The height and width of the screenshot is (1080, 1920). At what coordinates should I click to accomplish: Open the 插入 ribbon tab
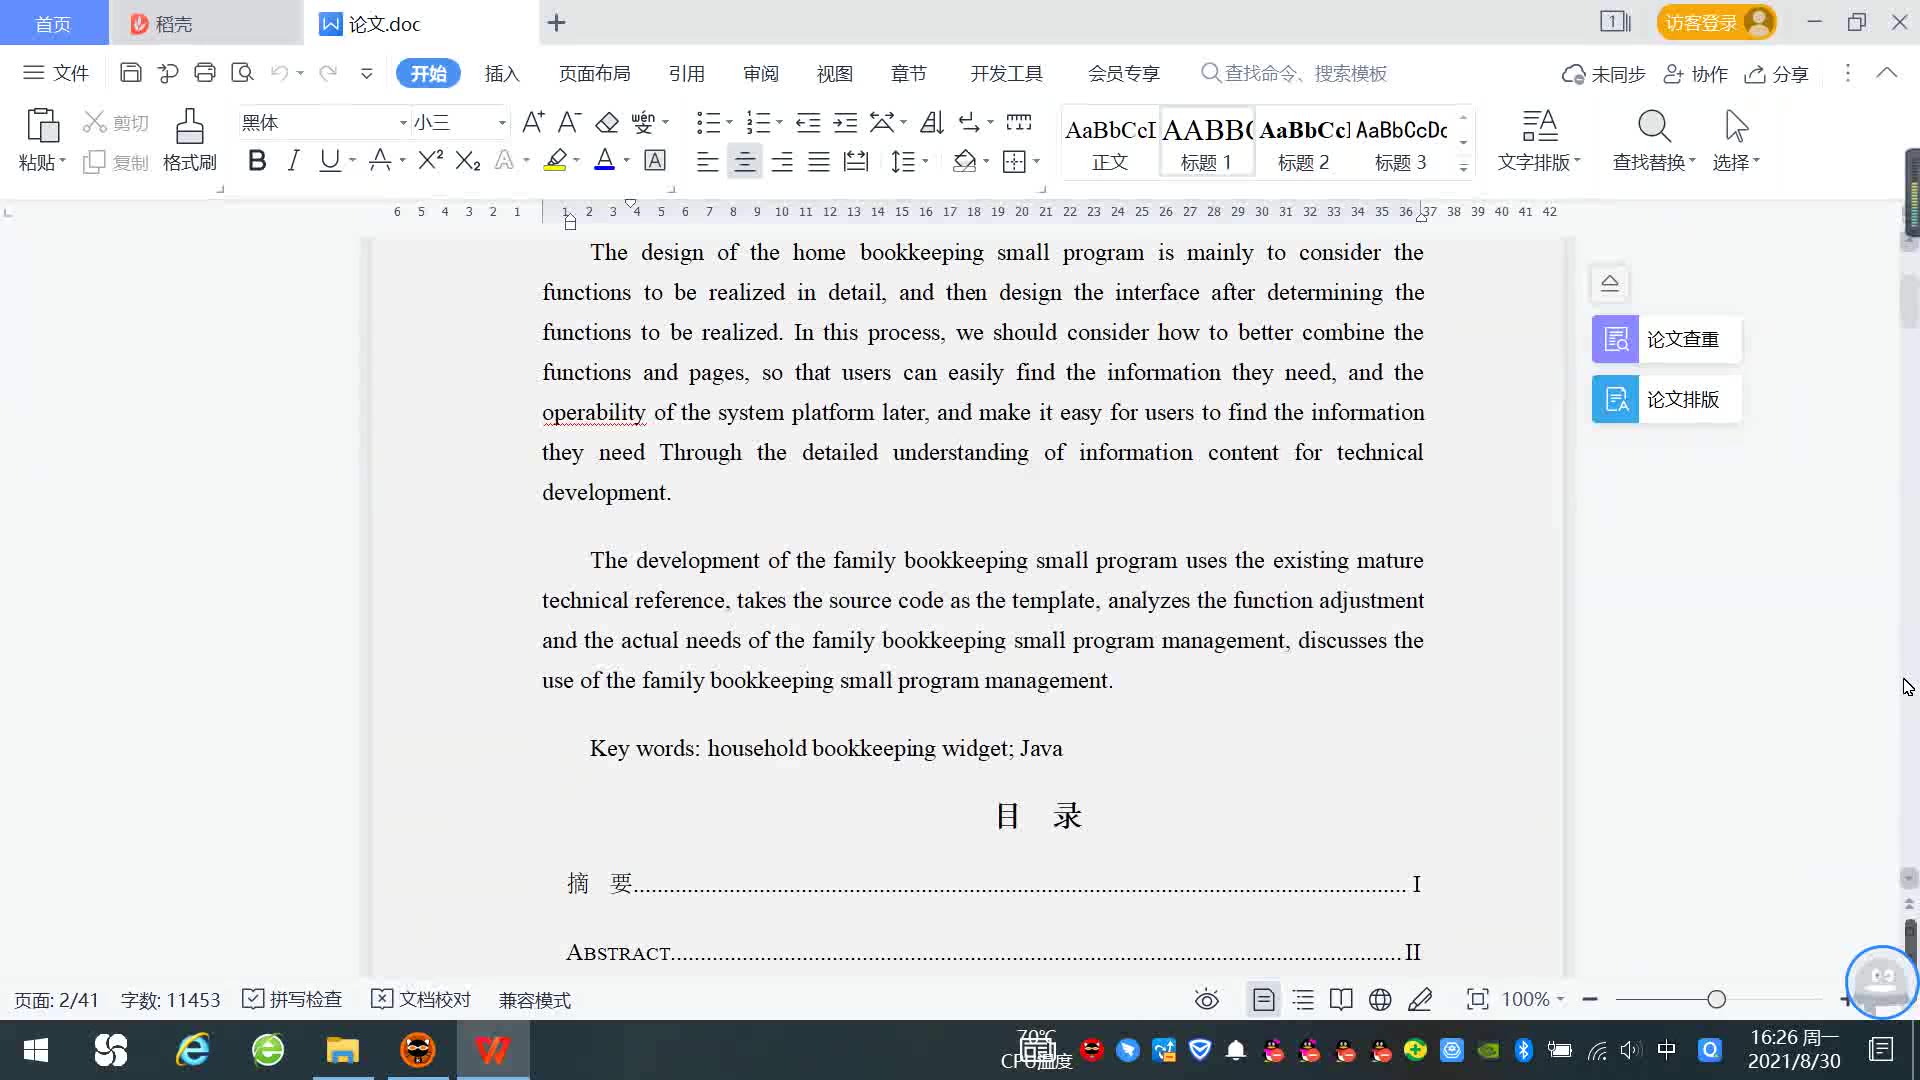pyautogui.click(x=502, y=73)
